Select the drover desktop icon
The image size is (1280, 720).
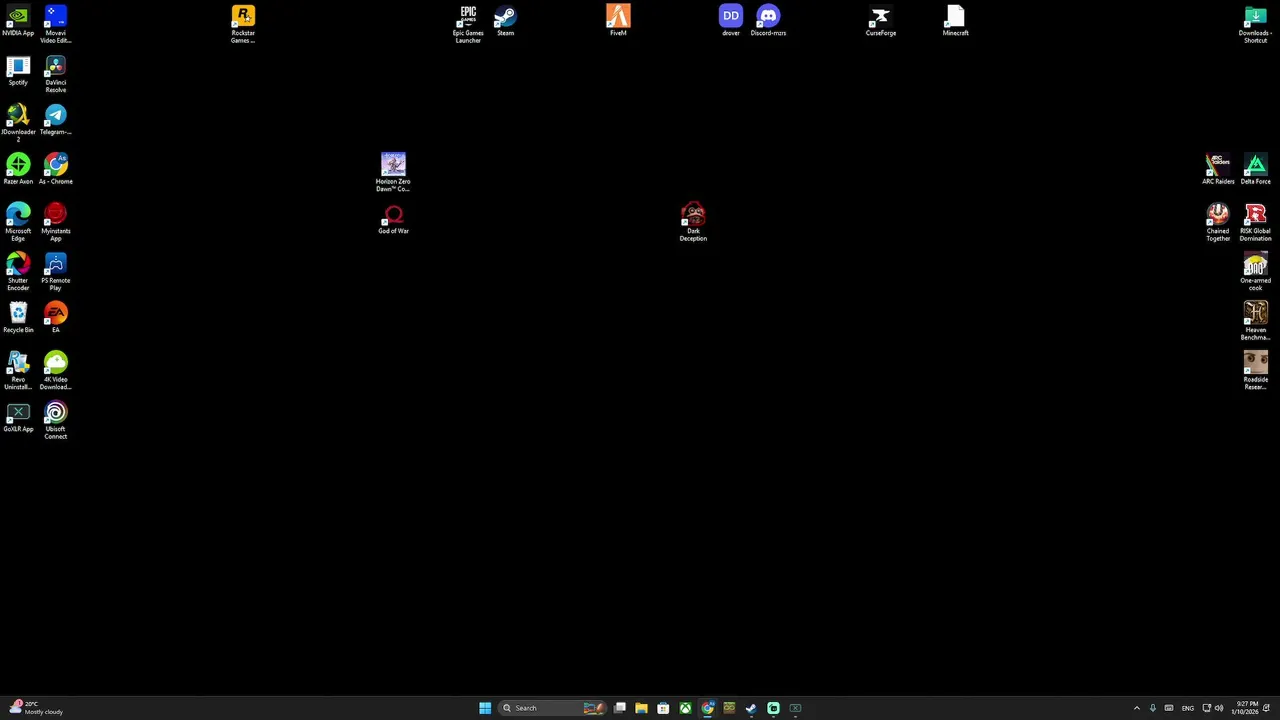point(731,21)
